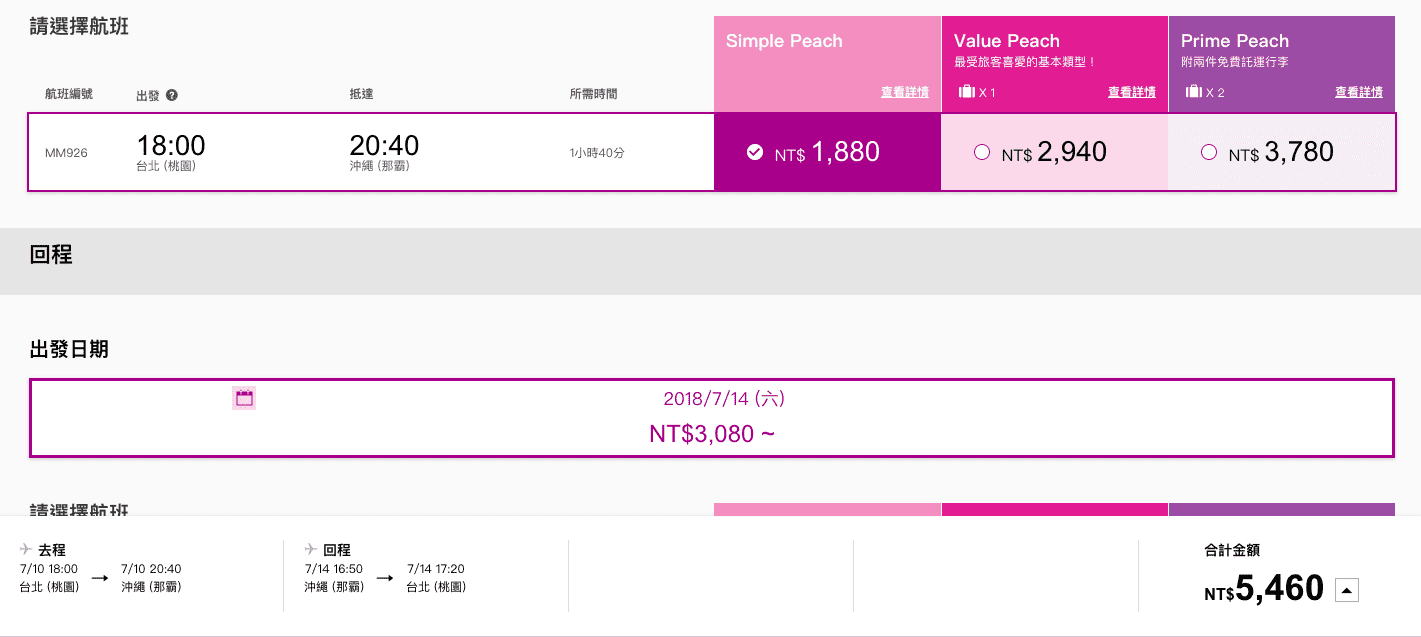
Task: Click the arrow between 沖繩 and 台北 in 回程
Action: click(385, 577)
